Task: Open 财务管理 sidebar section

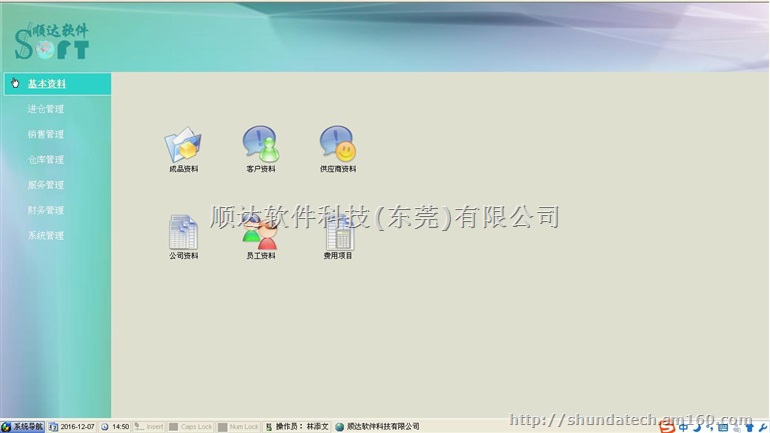Action: (x=46, y=211)
